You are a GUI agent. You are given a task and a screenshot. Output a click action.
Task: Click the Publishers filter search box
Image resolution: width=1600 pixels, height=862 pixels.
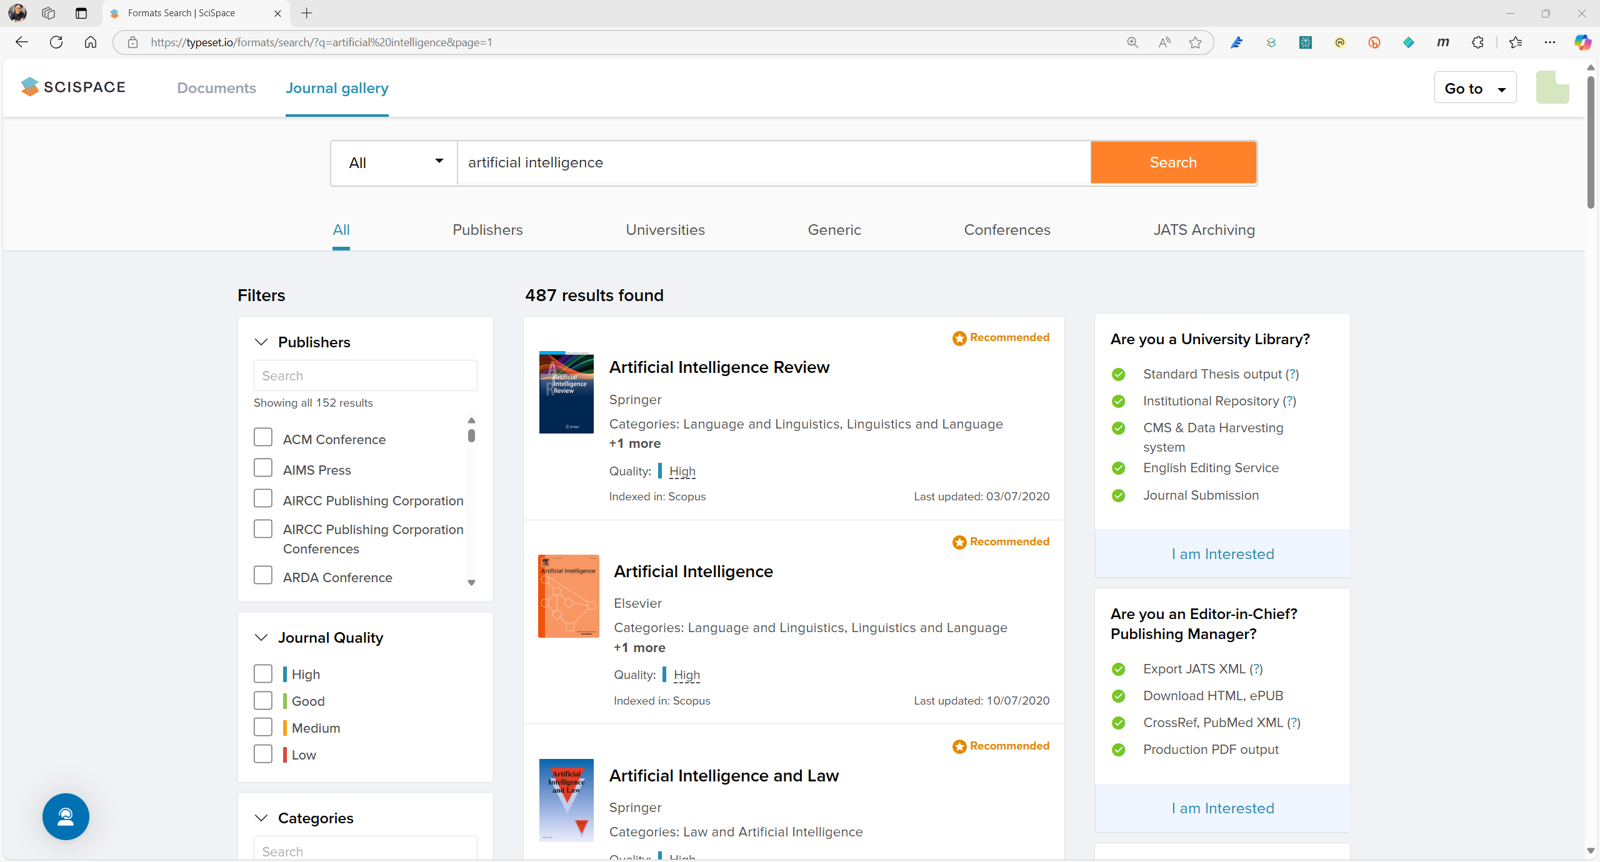[365, 376]
